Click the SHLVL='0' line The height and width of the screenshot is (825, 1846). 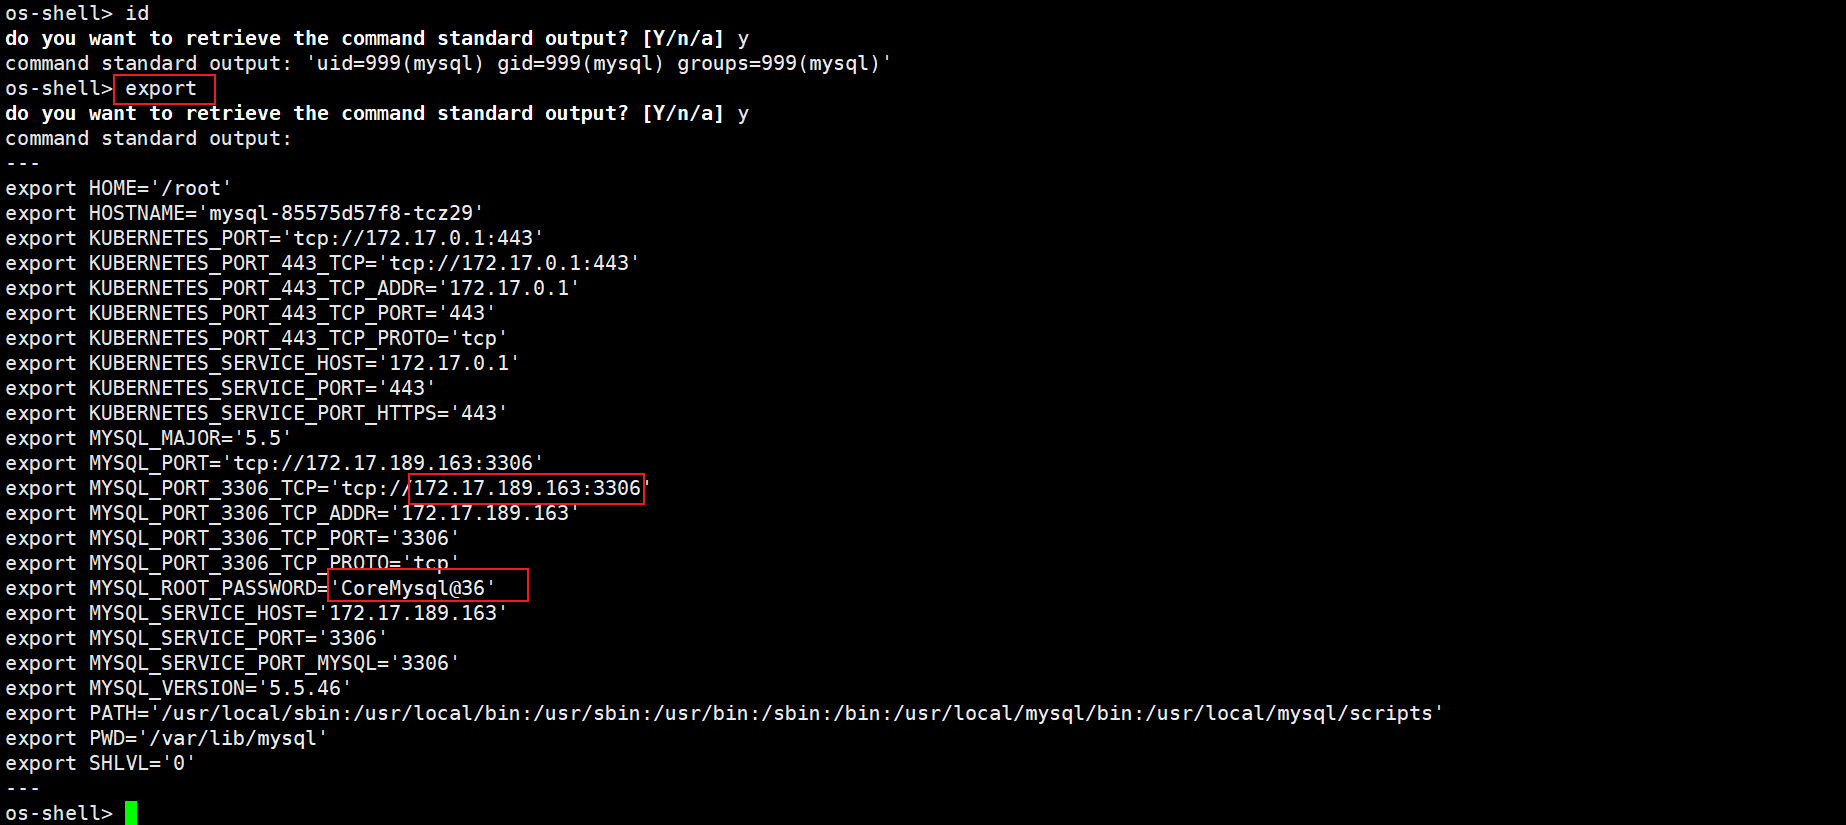point(100,763)
